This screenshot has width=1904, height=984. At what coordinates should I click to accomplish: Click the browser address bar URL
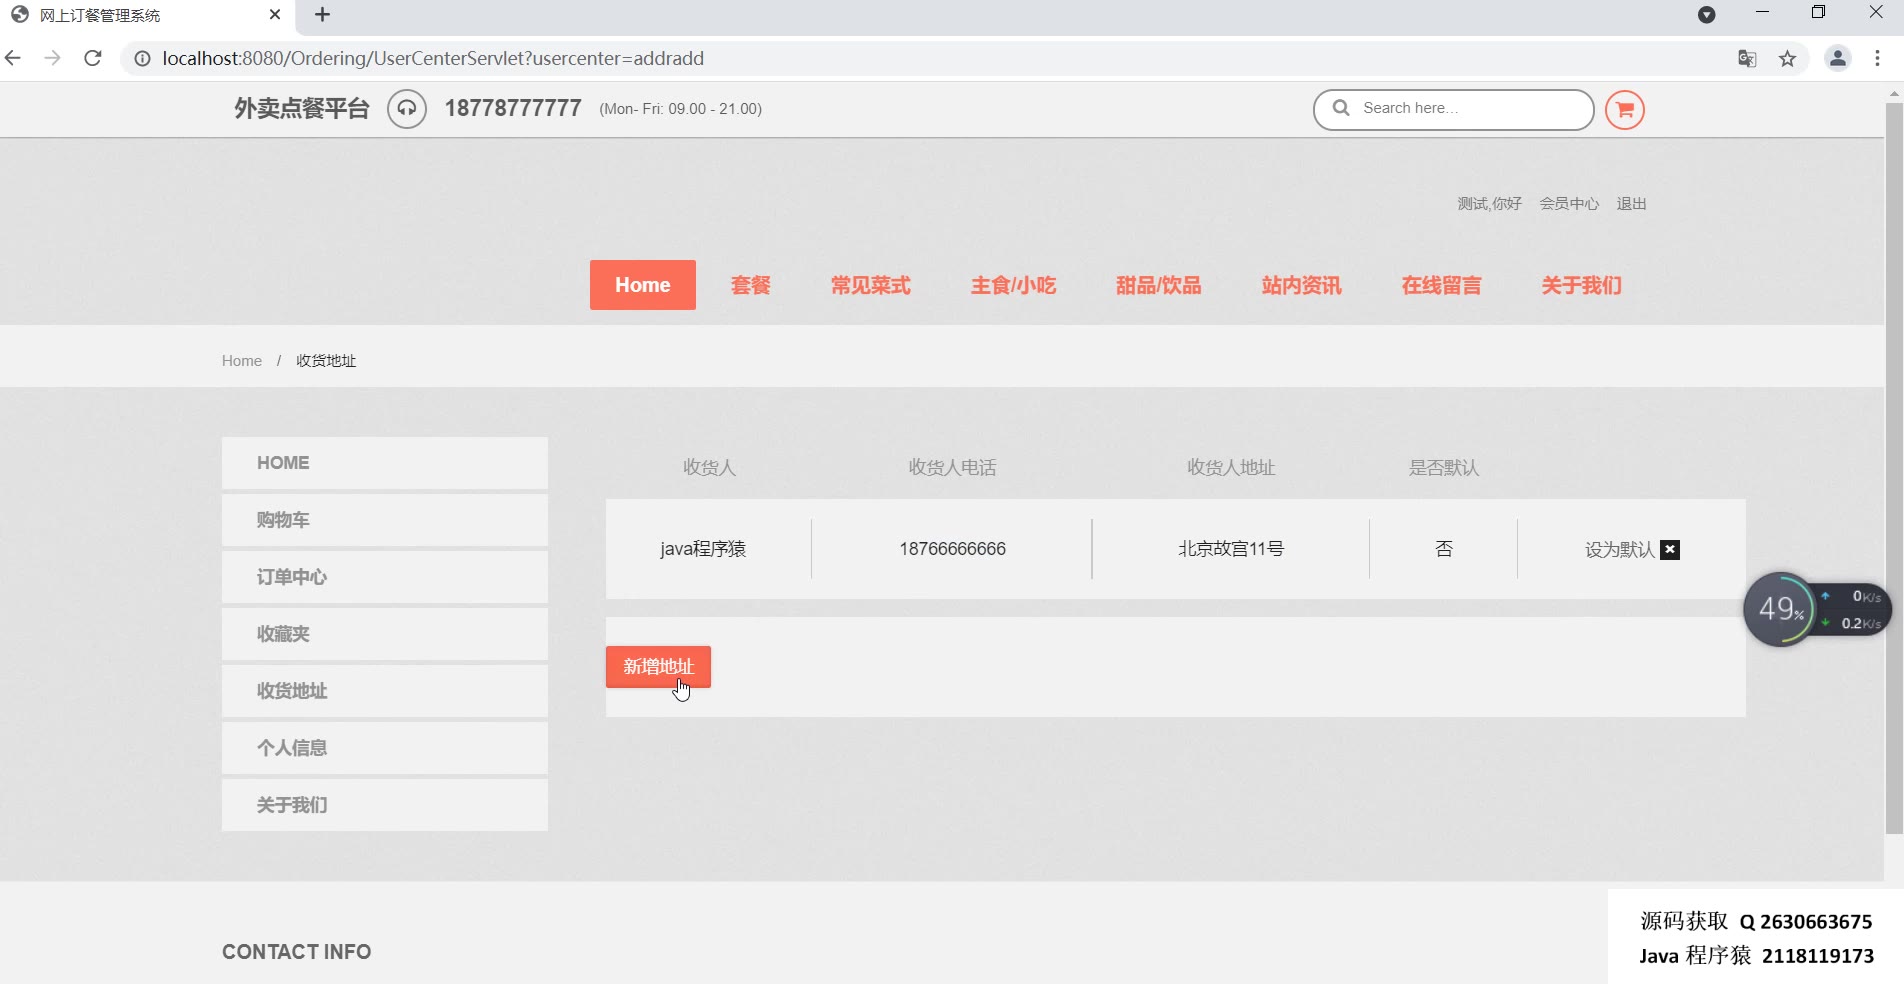[x=433, y=59]
